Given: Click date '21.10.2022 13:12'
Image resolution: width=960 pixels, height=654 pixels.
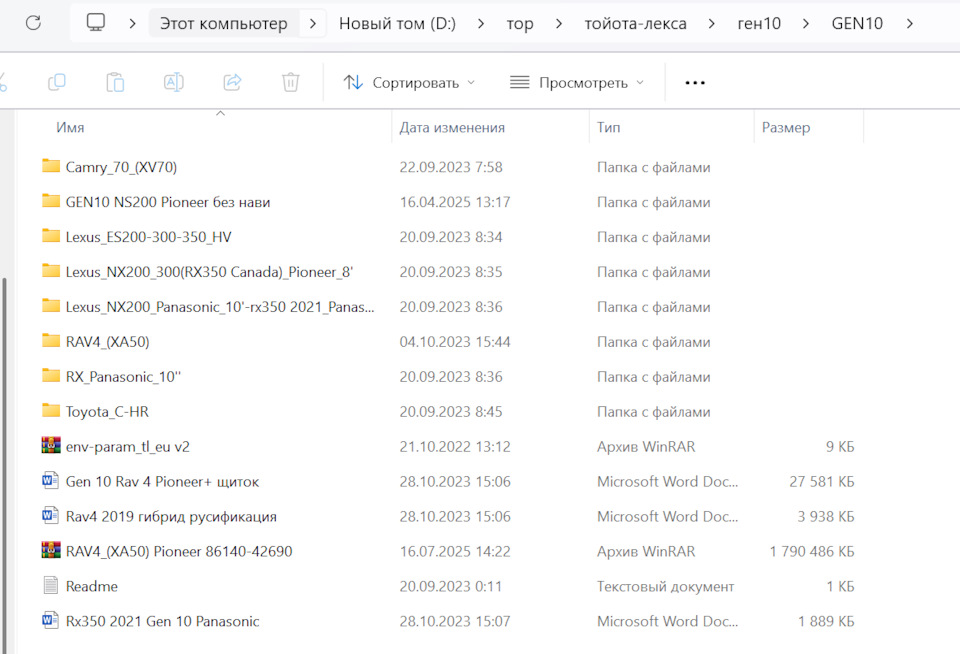Looking at the screenshot, I should click(x=455, y=446).
